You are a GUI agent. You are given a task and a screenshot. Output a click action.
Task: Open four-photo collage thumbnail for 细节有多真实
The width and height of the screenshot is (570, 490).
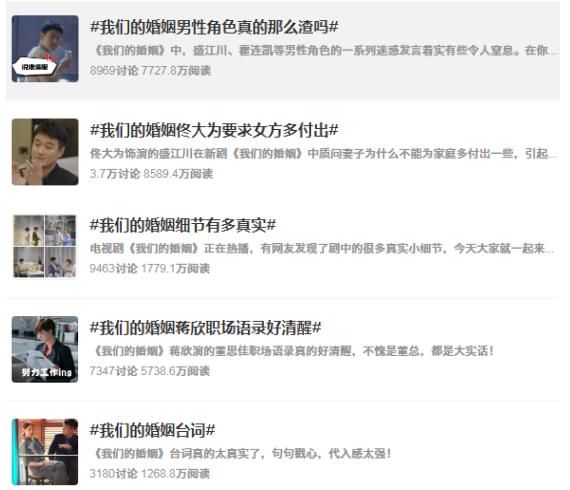(45, 246)
